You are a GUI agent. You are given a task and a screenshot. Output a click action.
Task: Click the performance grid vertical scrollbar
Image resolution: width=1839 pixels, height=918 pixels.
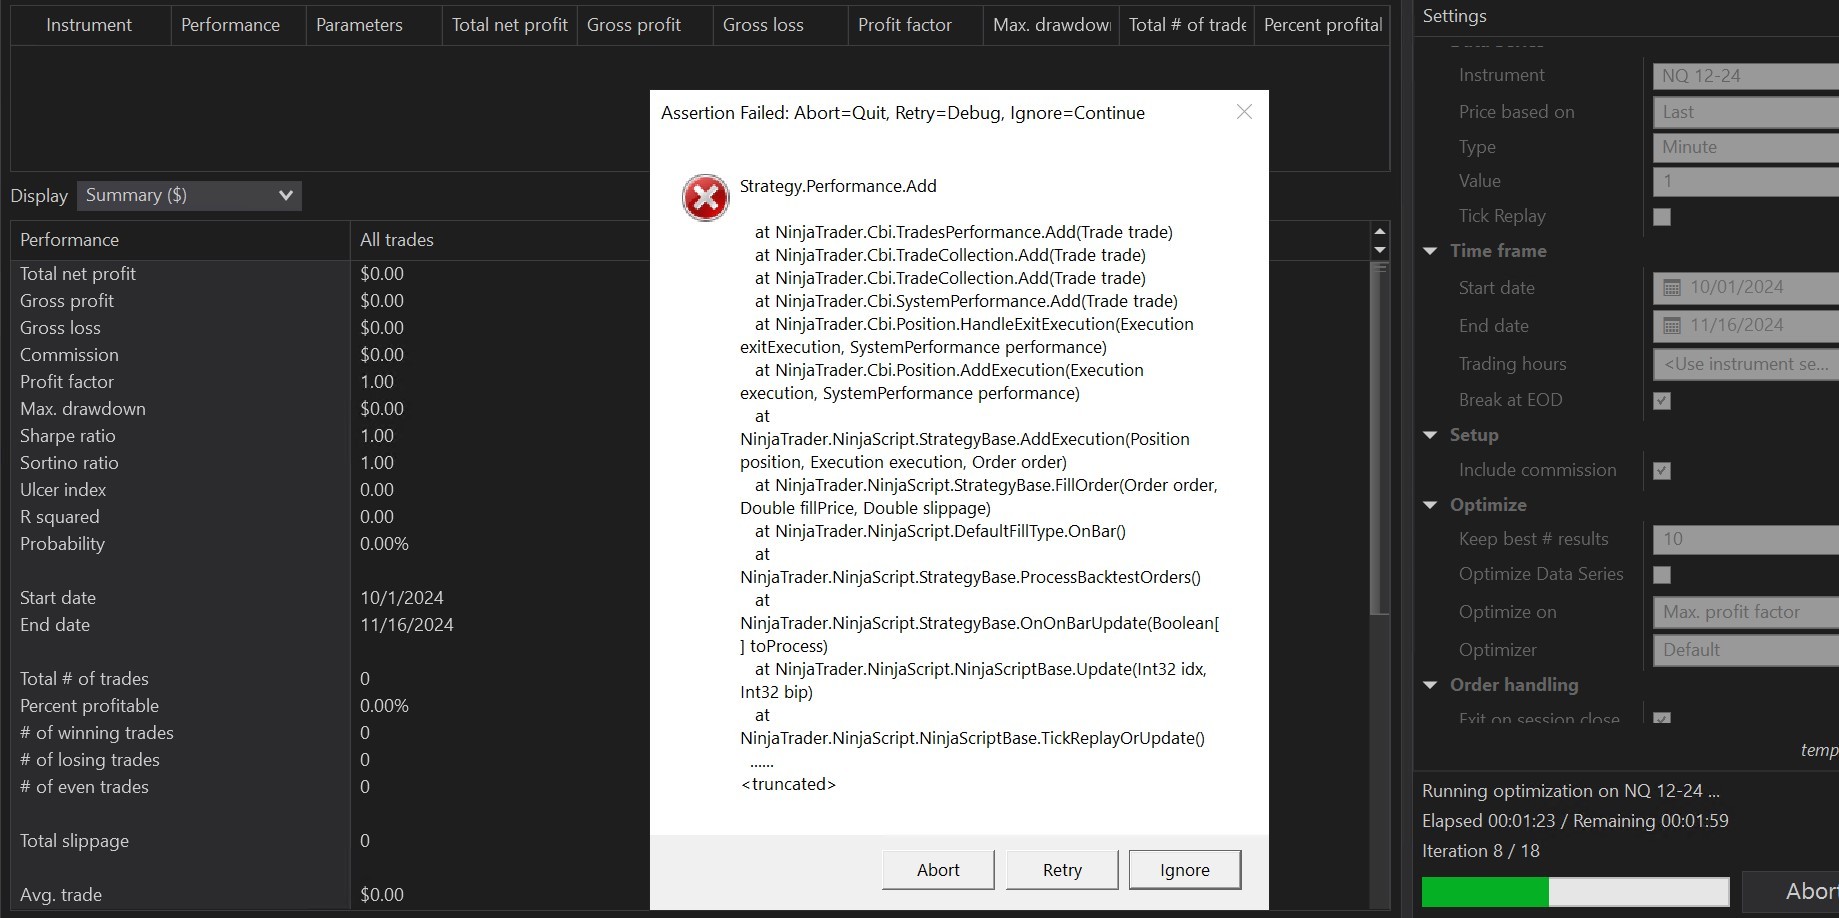1380,438
